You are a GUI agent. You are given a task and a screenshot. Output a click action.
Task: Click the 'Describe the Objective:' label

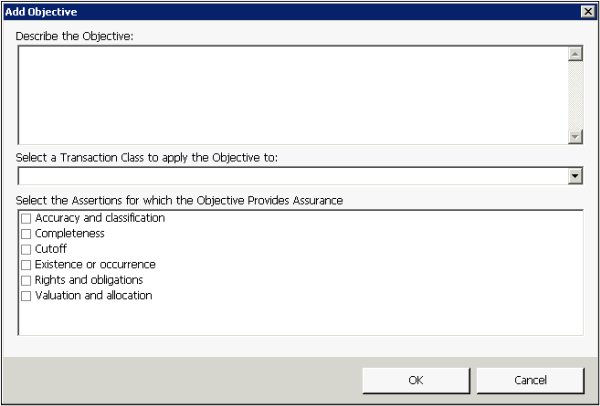(75, 36)
